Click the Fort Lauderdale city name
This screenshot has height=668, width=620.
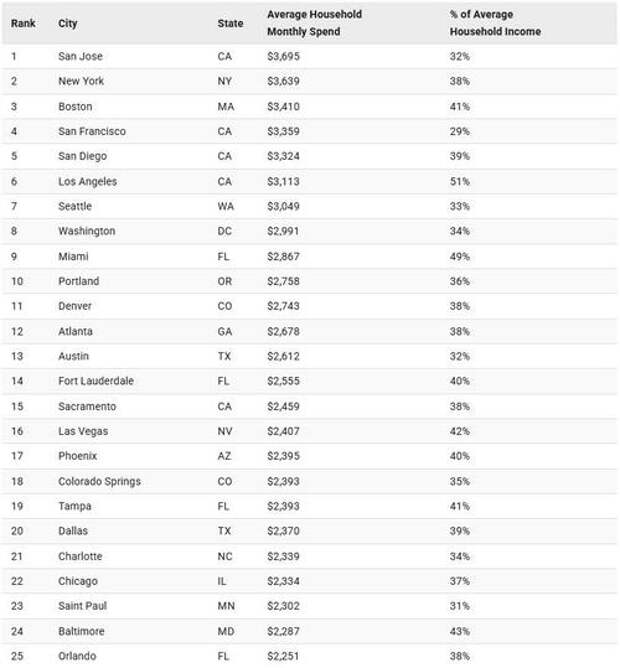(96, 381)
